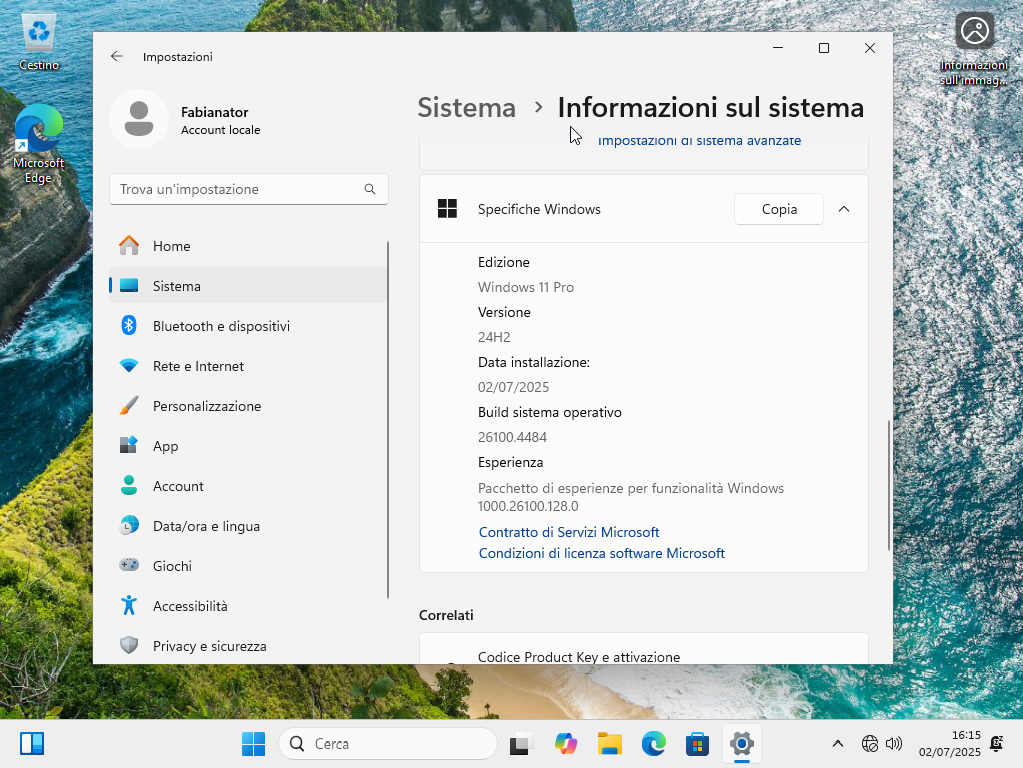Open the Widgets button on the taskbar

tap(32, 743)
